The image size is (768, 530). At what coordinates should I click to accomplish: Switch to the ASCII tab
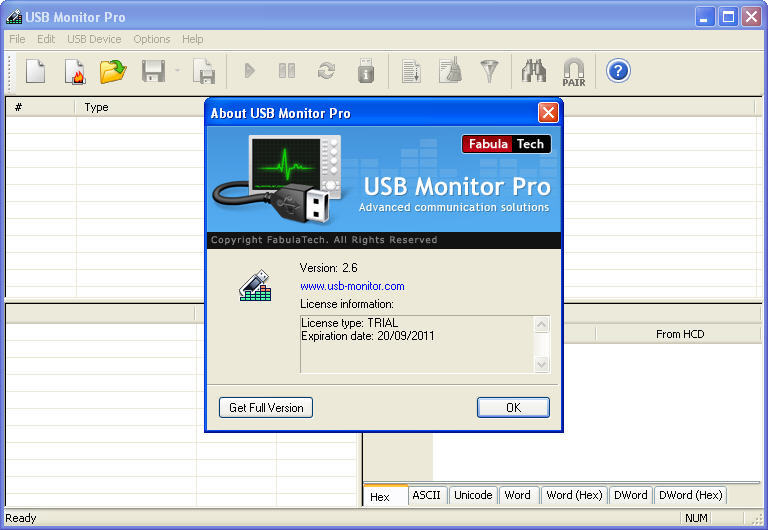pos(426,495)
